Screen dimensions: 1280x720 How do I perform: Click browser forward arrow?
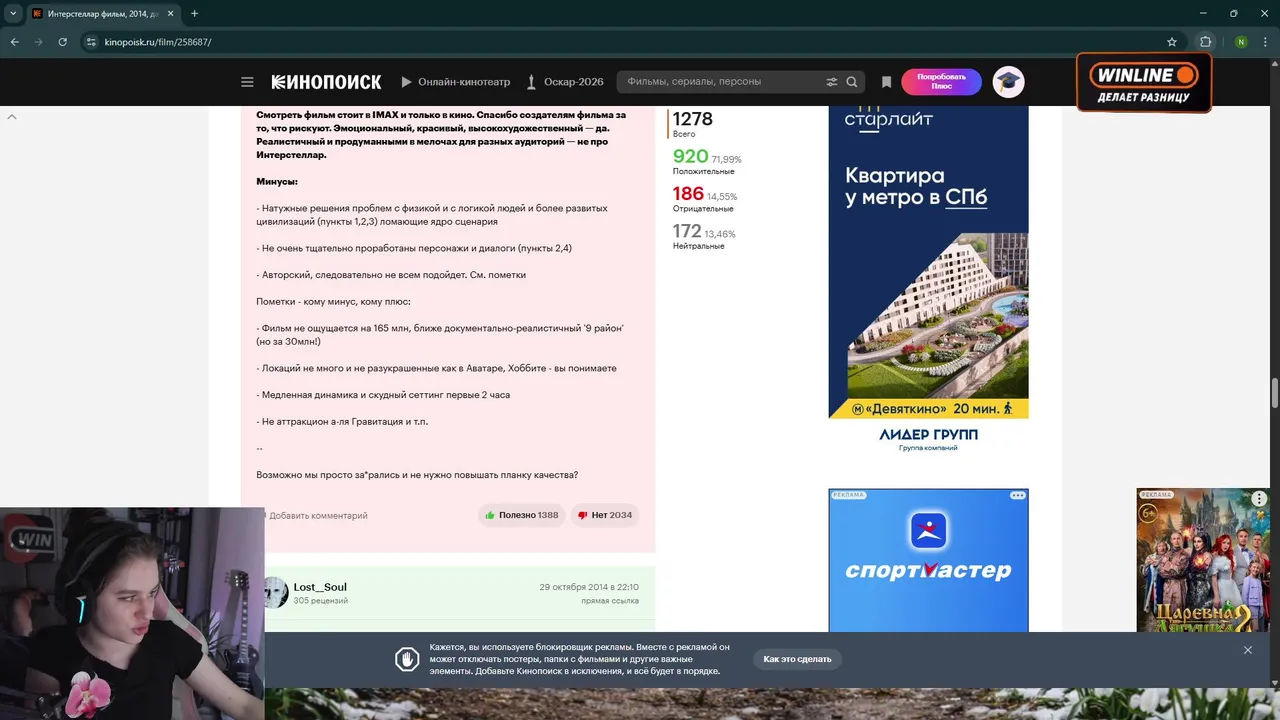38,42
